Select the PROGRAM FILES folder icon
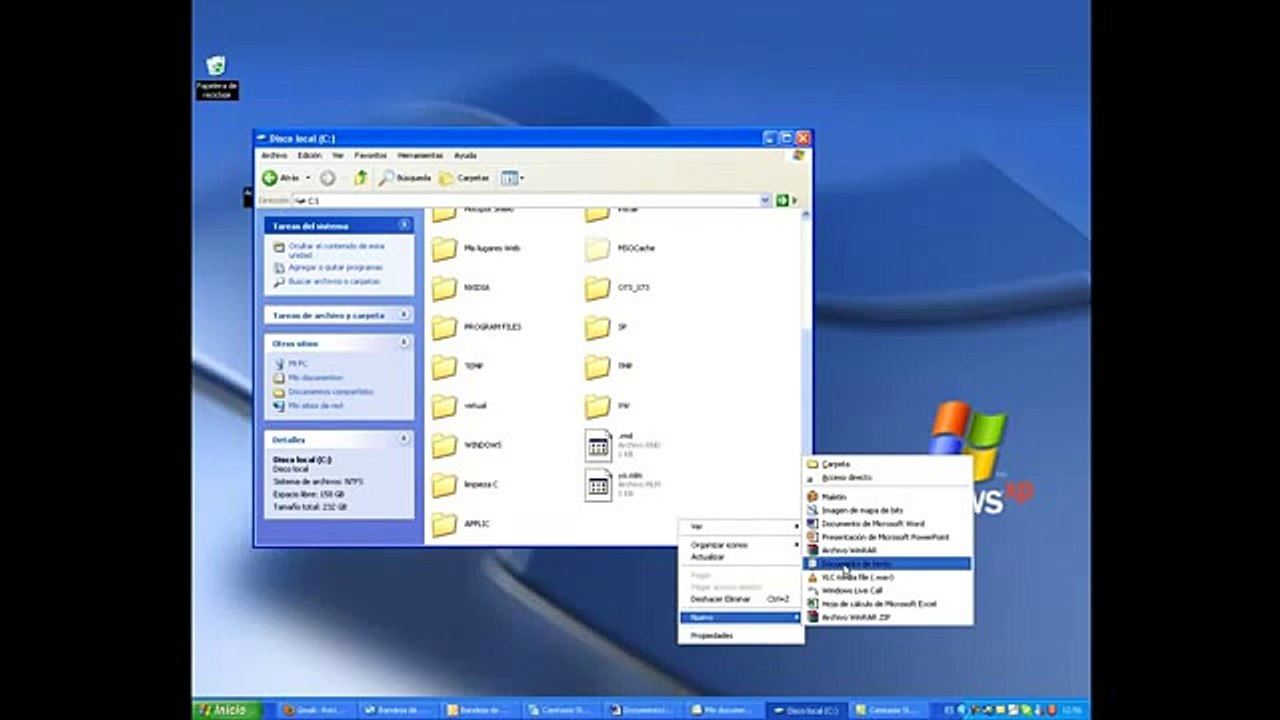This screenshot has height=720, width=1280. (444, 327)
